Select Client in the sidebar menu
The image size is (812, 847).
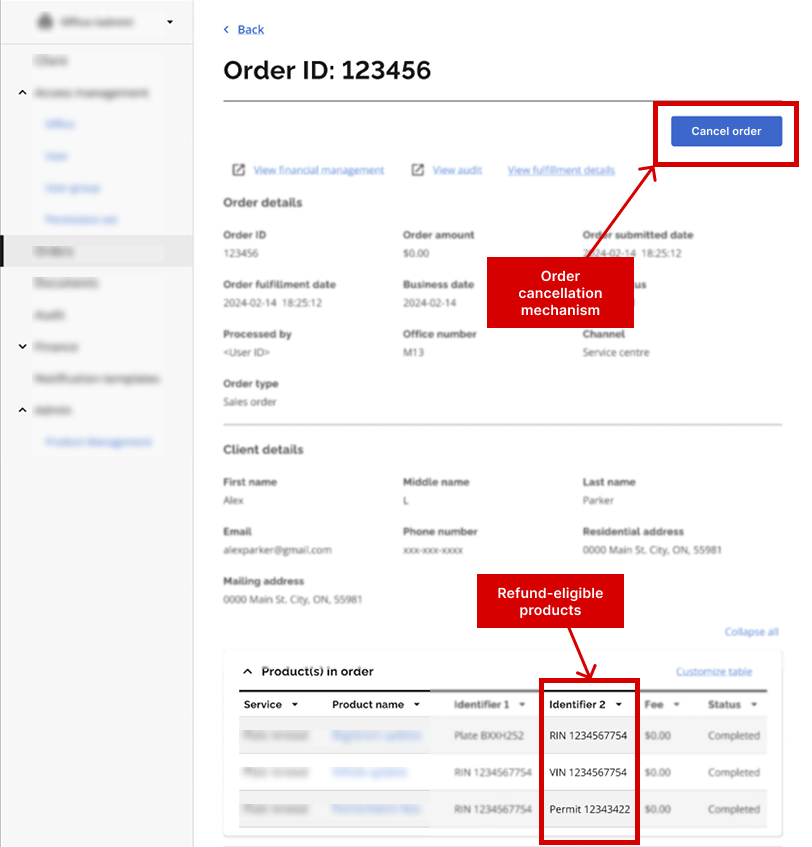pyautogui.click(x=51, y=60)
